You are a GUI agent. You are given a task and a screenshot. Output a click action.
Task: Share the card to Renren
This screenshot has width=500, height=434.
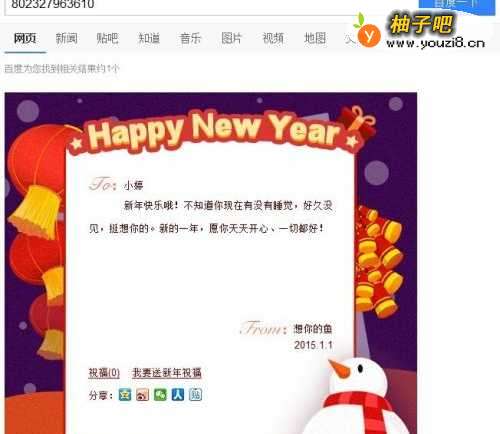pos(178,395)
